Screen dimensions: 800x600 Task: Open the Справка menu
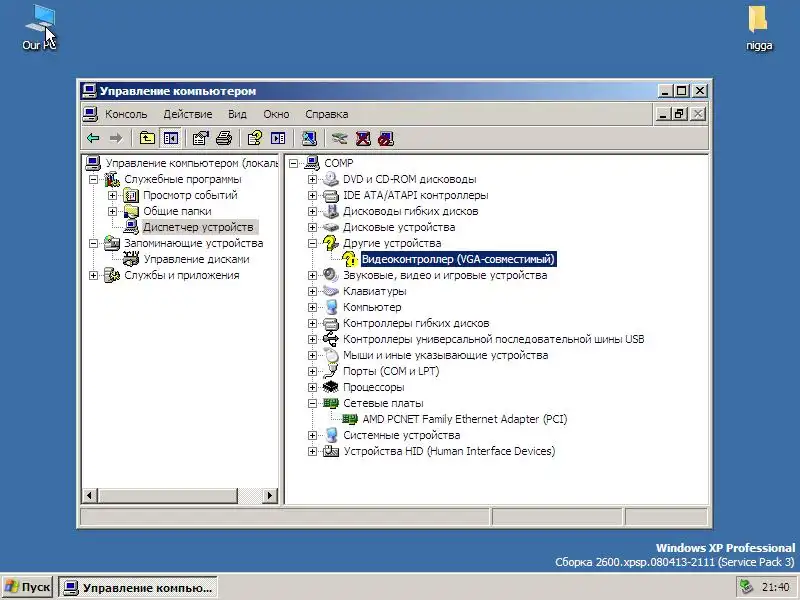pos(327,114)
